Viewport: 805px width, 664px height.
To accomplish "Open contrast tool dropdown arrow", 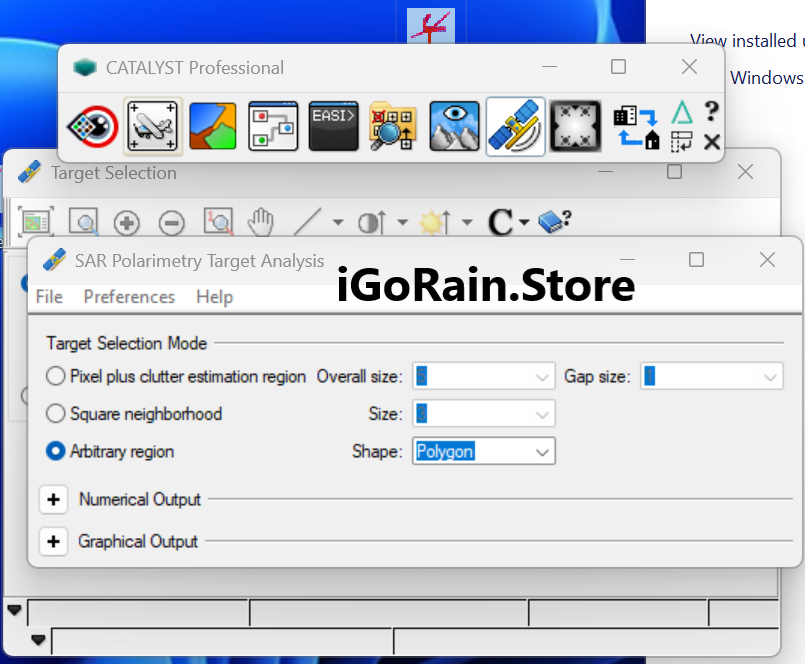I will coord(403,222).
